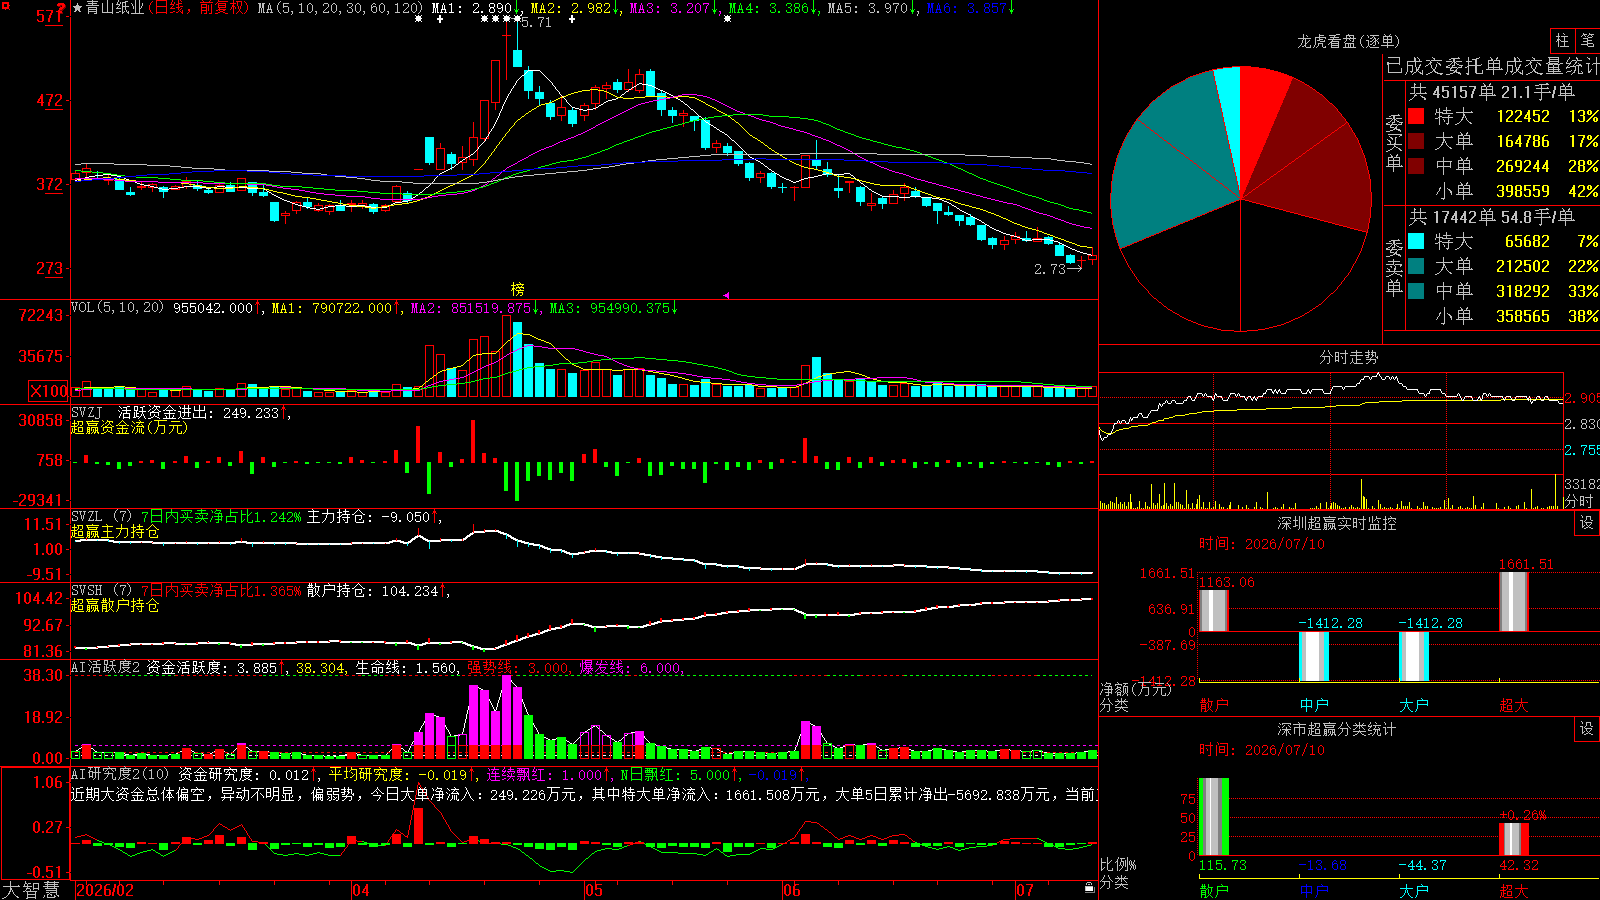
Task: Click the star icon before 青山纸业
Action: click(78, 8)
